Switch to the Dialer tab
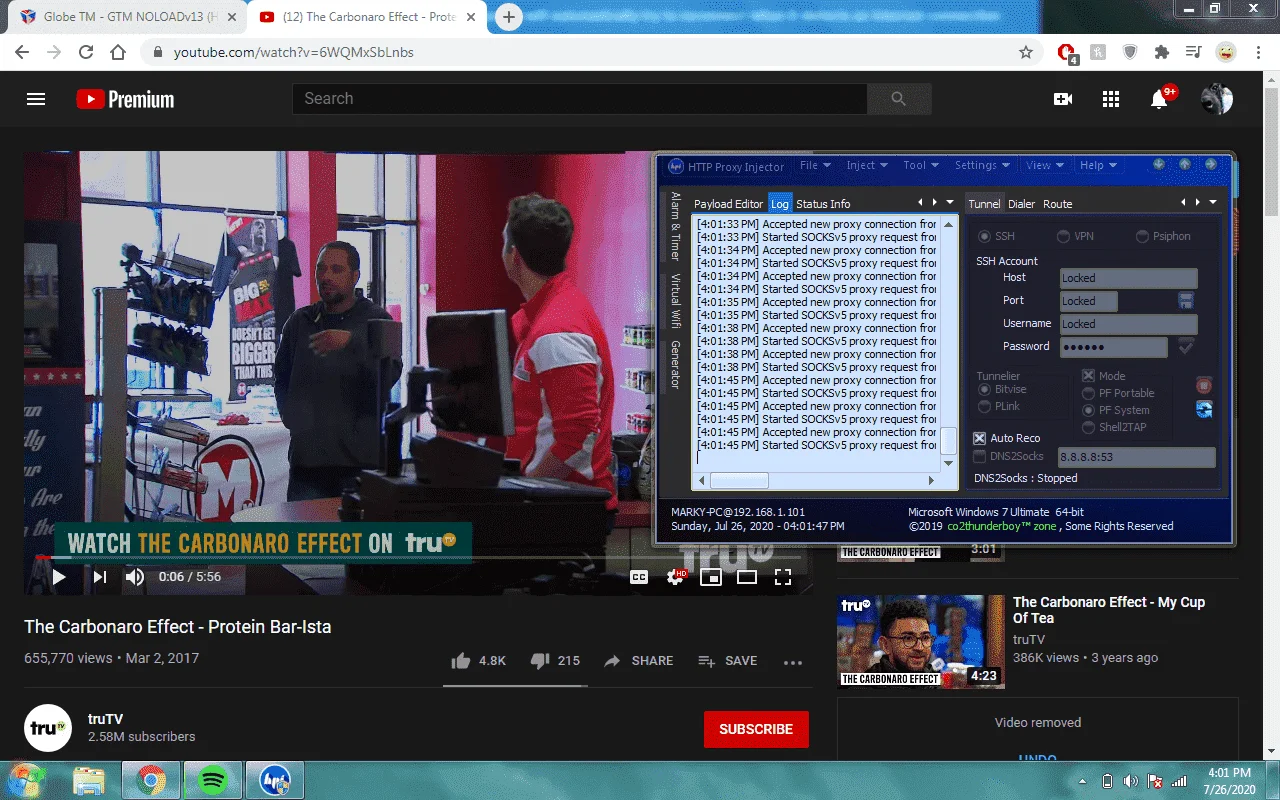1280x800 pixels. pos(1022,204)
